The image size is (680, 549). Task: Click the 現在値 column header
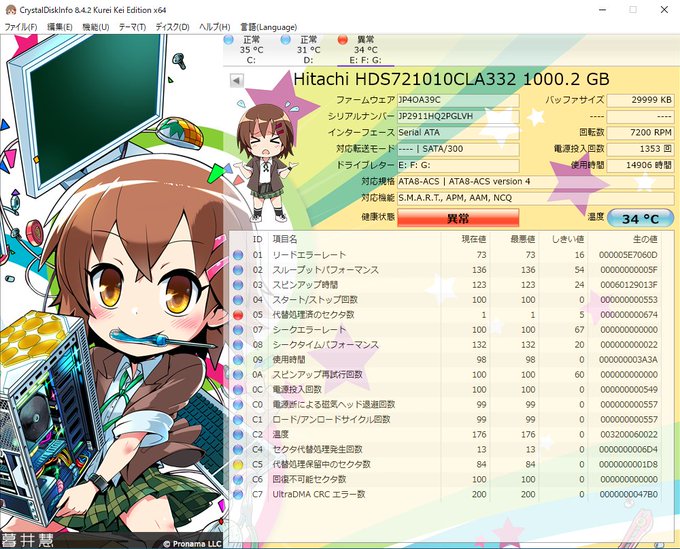(474, 239)
